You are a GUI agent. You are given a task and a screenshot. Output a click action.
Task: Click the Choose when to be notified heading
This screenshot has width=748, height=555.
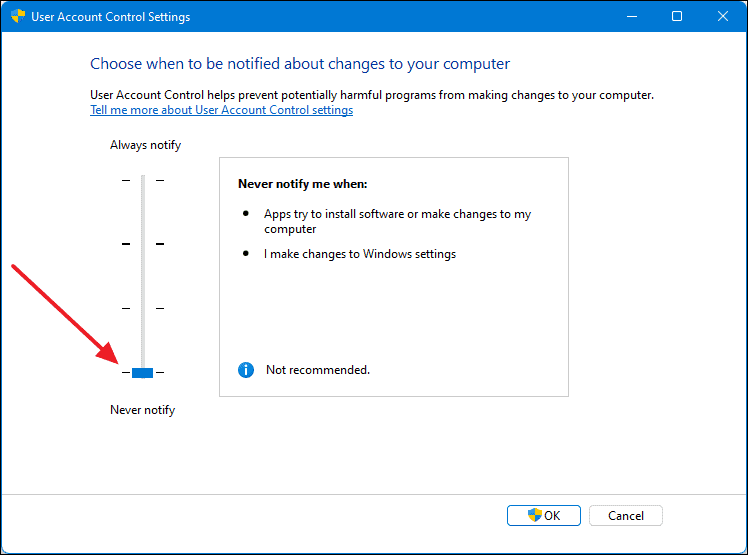click(x=300, y=64)
